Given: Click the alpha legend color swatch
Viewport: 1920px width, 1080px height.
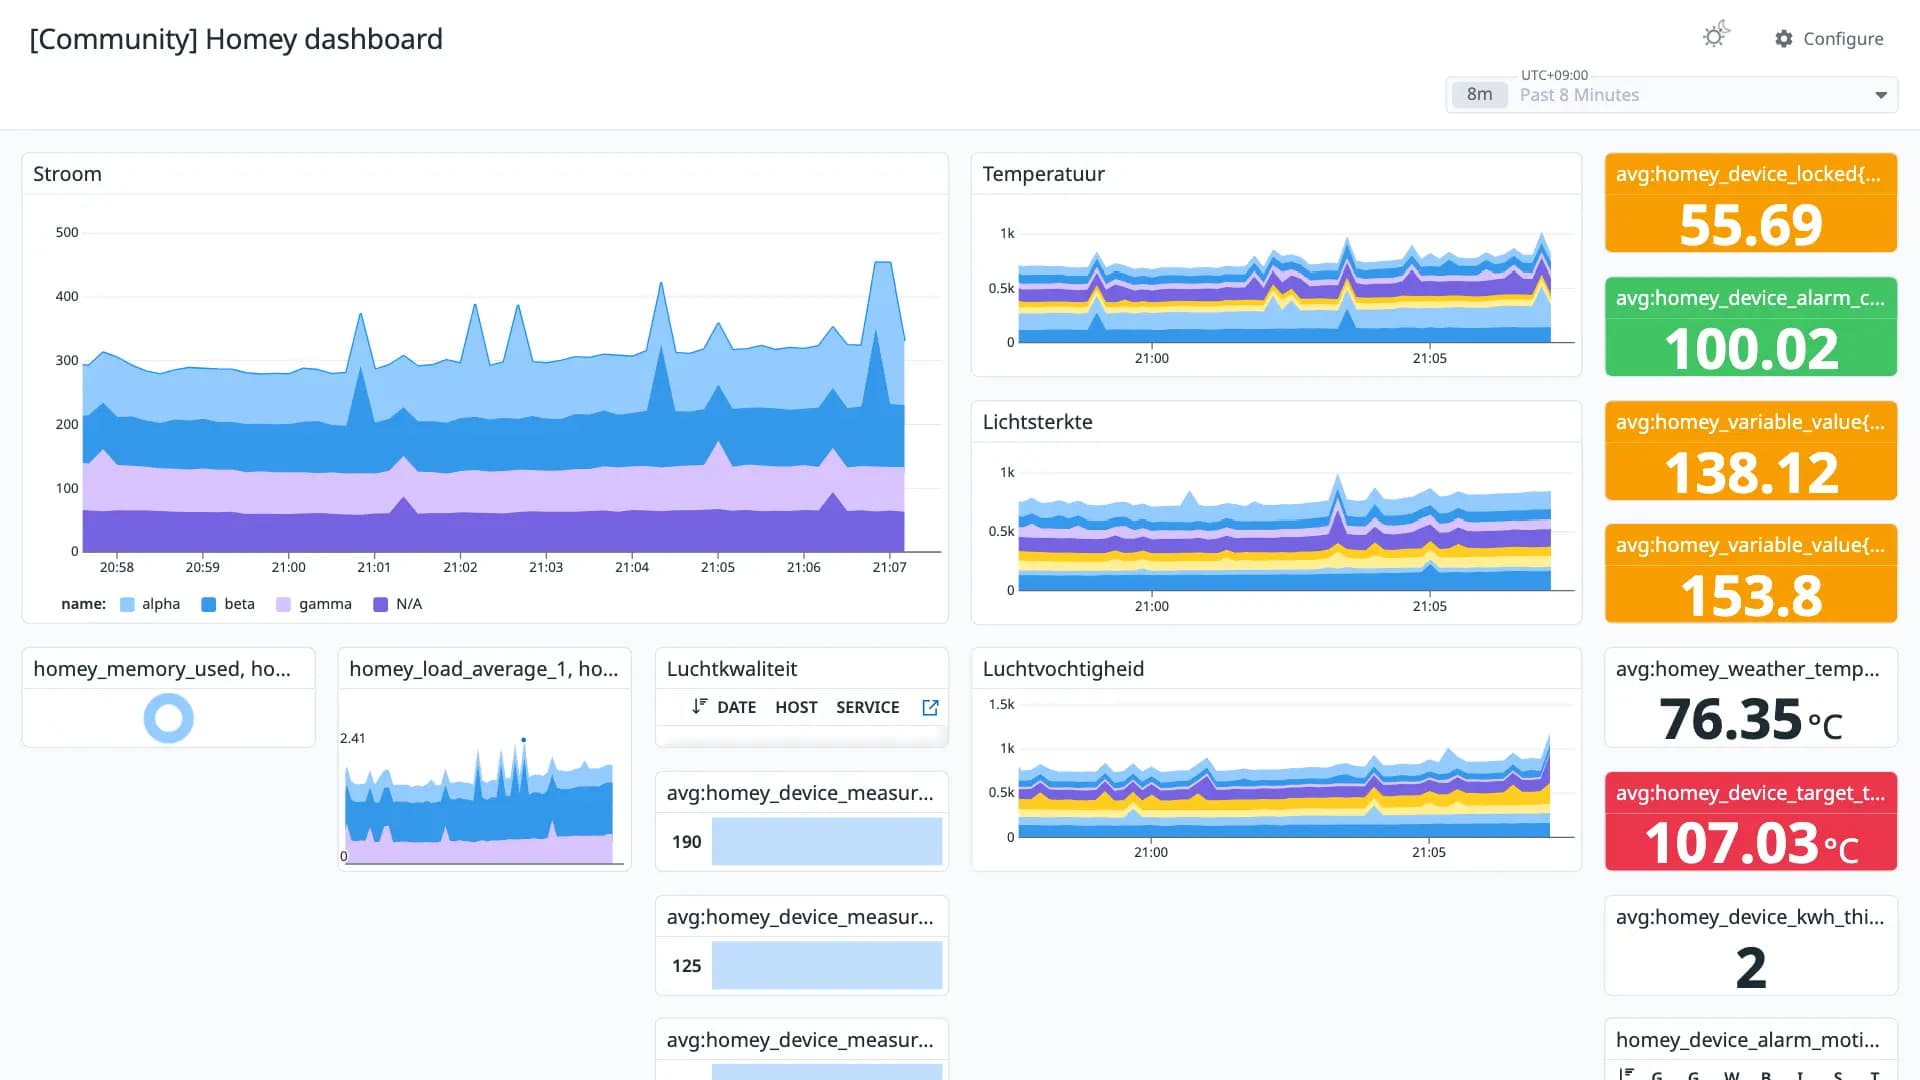Looking at the screenshot, I should pyautogui.click(x=127, y=604).
